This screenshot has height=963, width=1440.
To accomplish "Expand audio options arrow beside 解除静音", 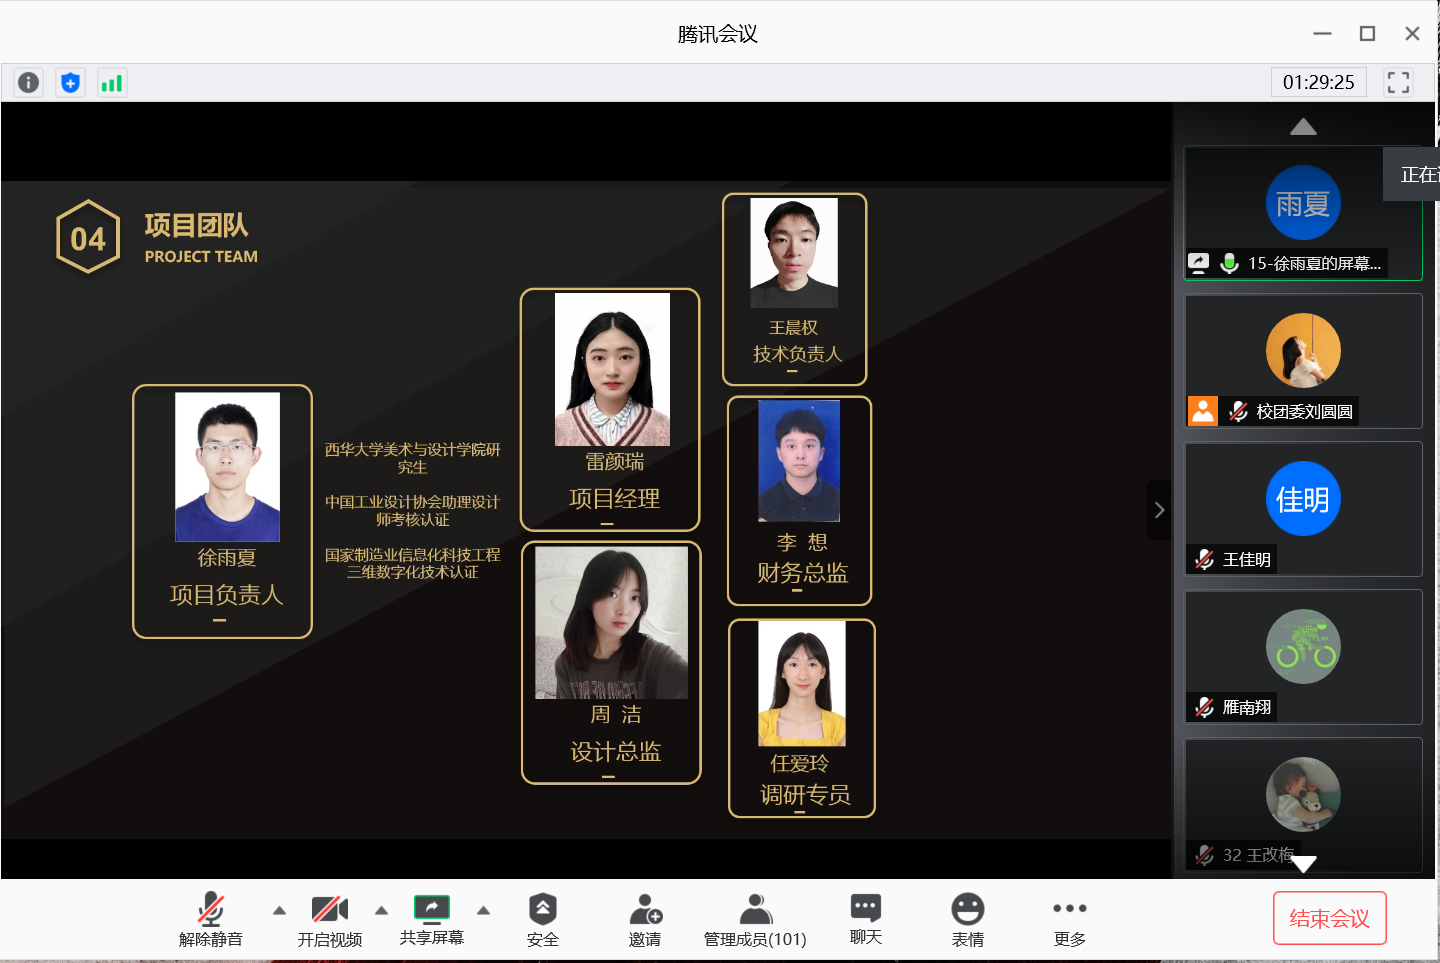I will tap(279, 910).
